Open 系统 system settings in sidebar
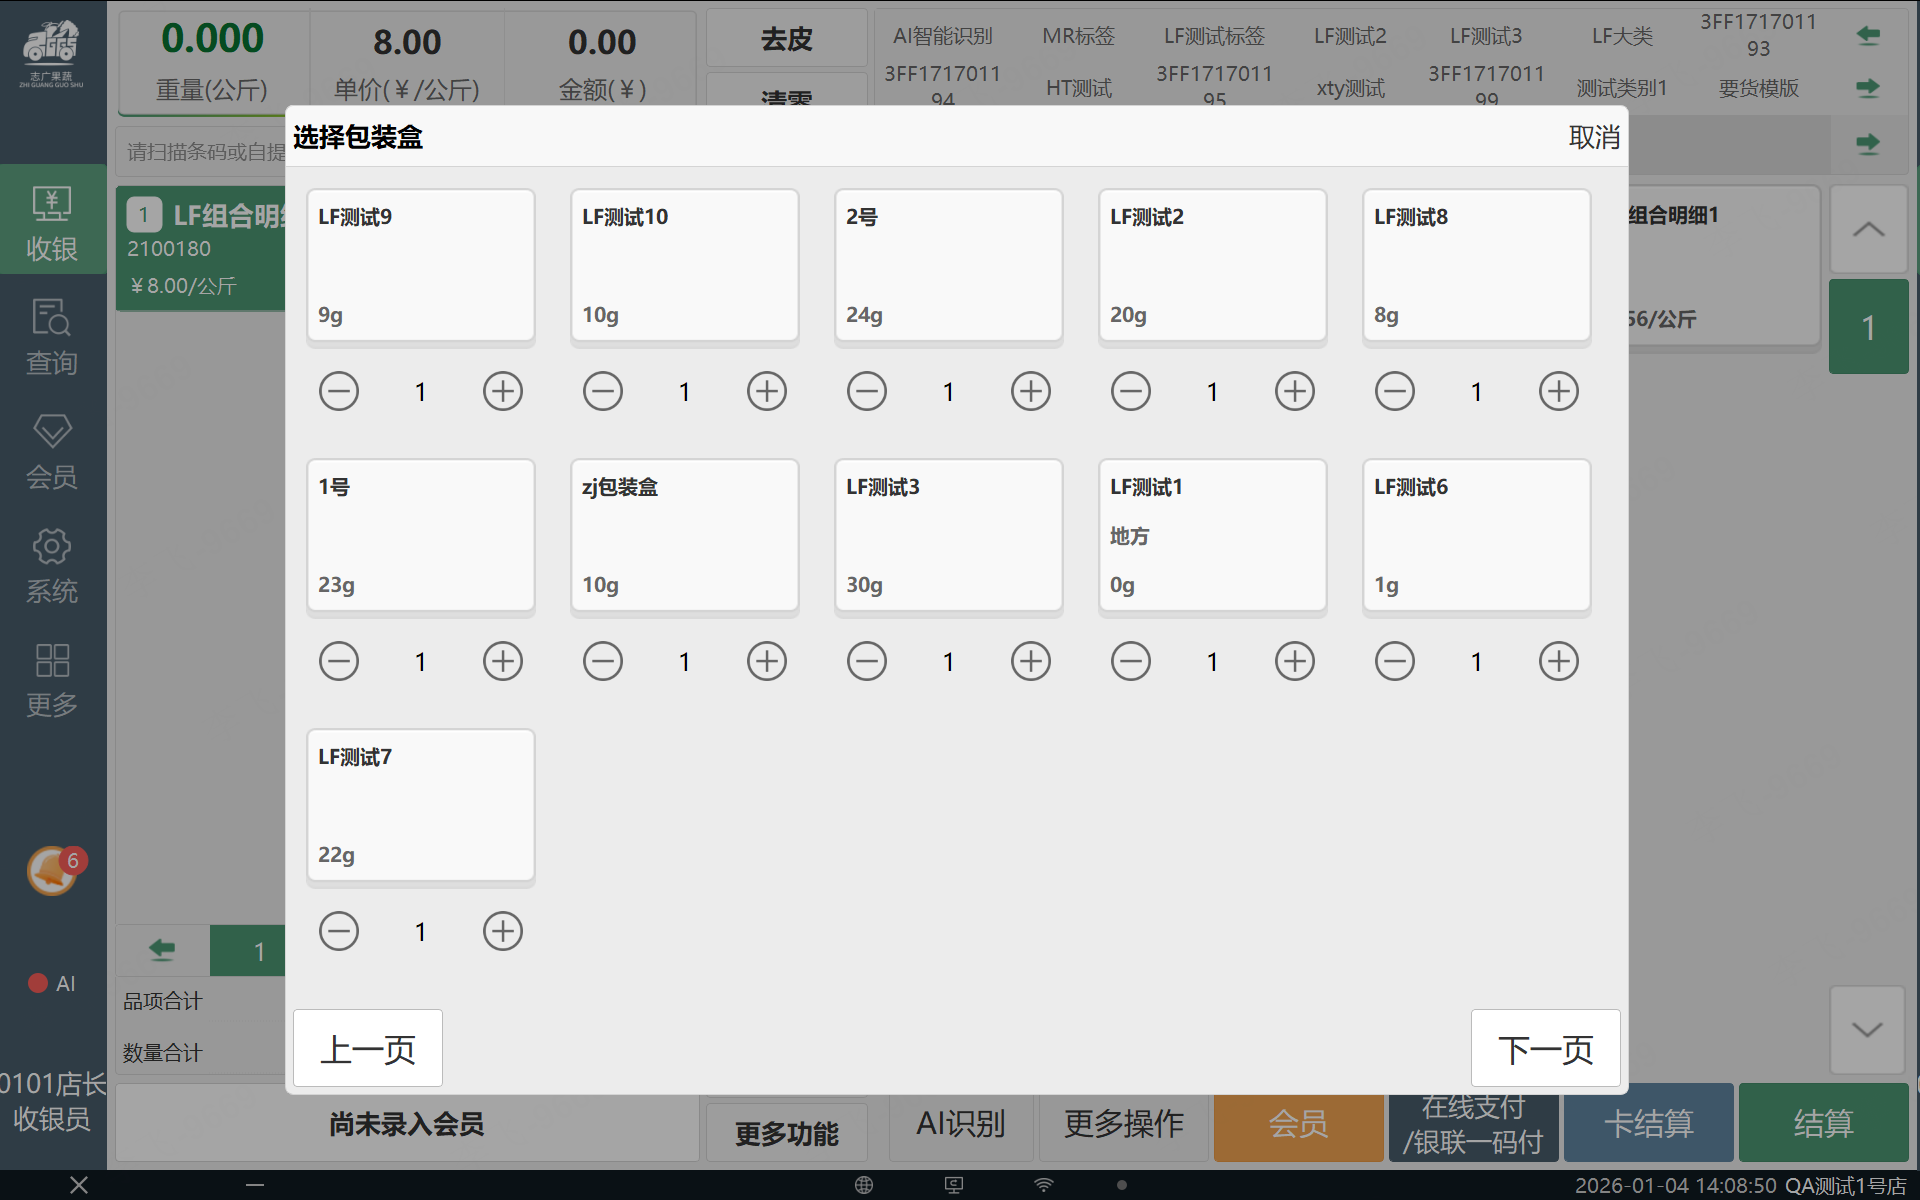The image size is (1920, 1200). pyautogui.click(x=52, y=566)
